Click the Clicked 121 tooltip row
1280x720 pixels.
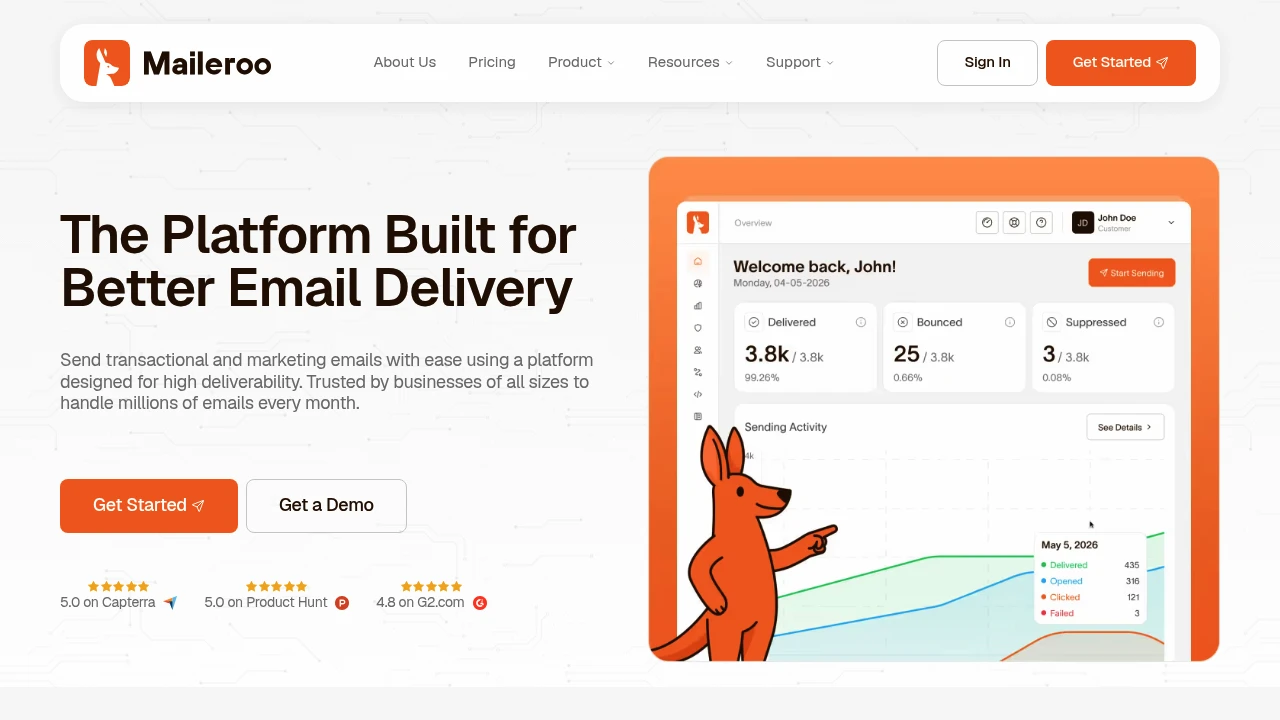(1090, 597)
